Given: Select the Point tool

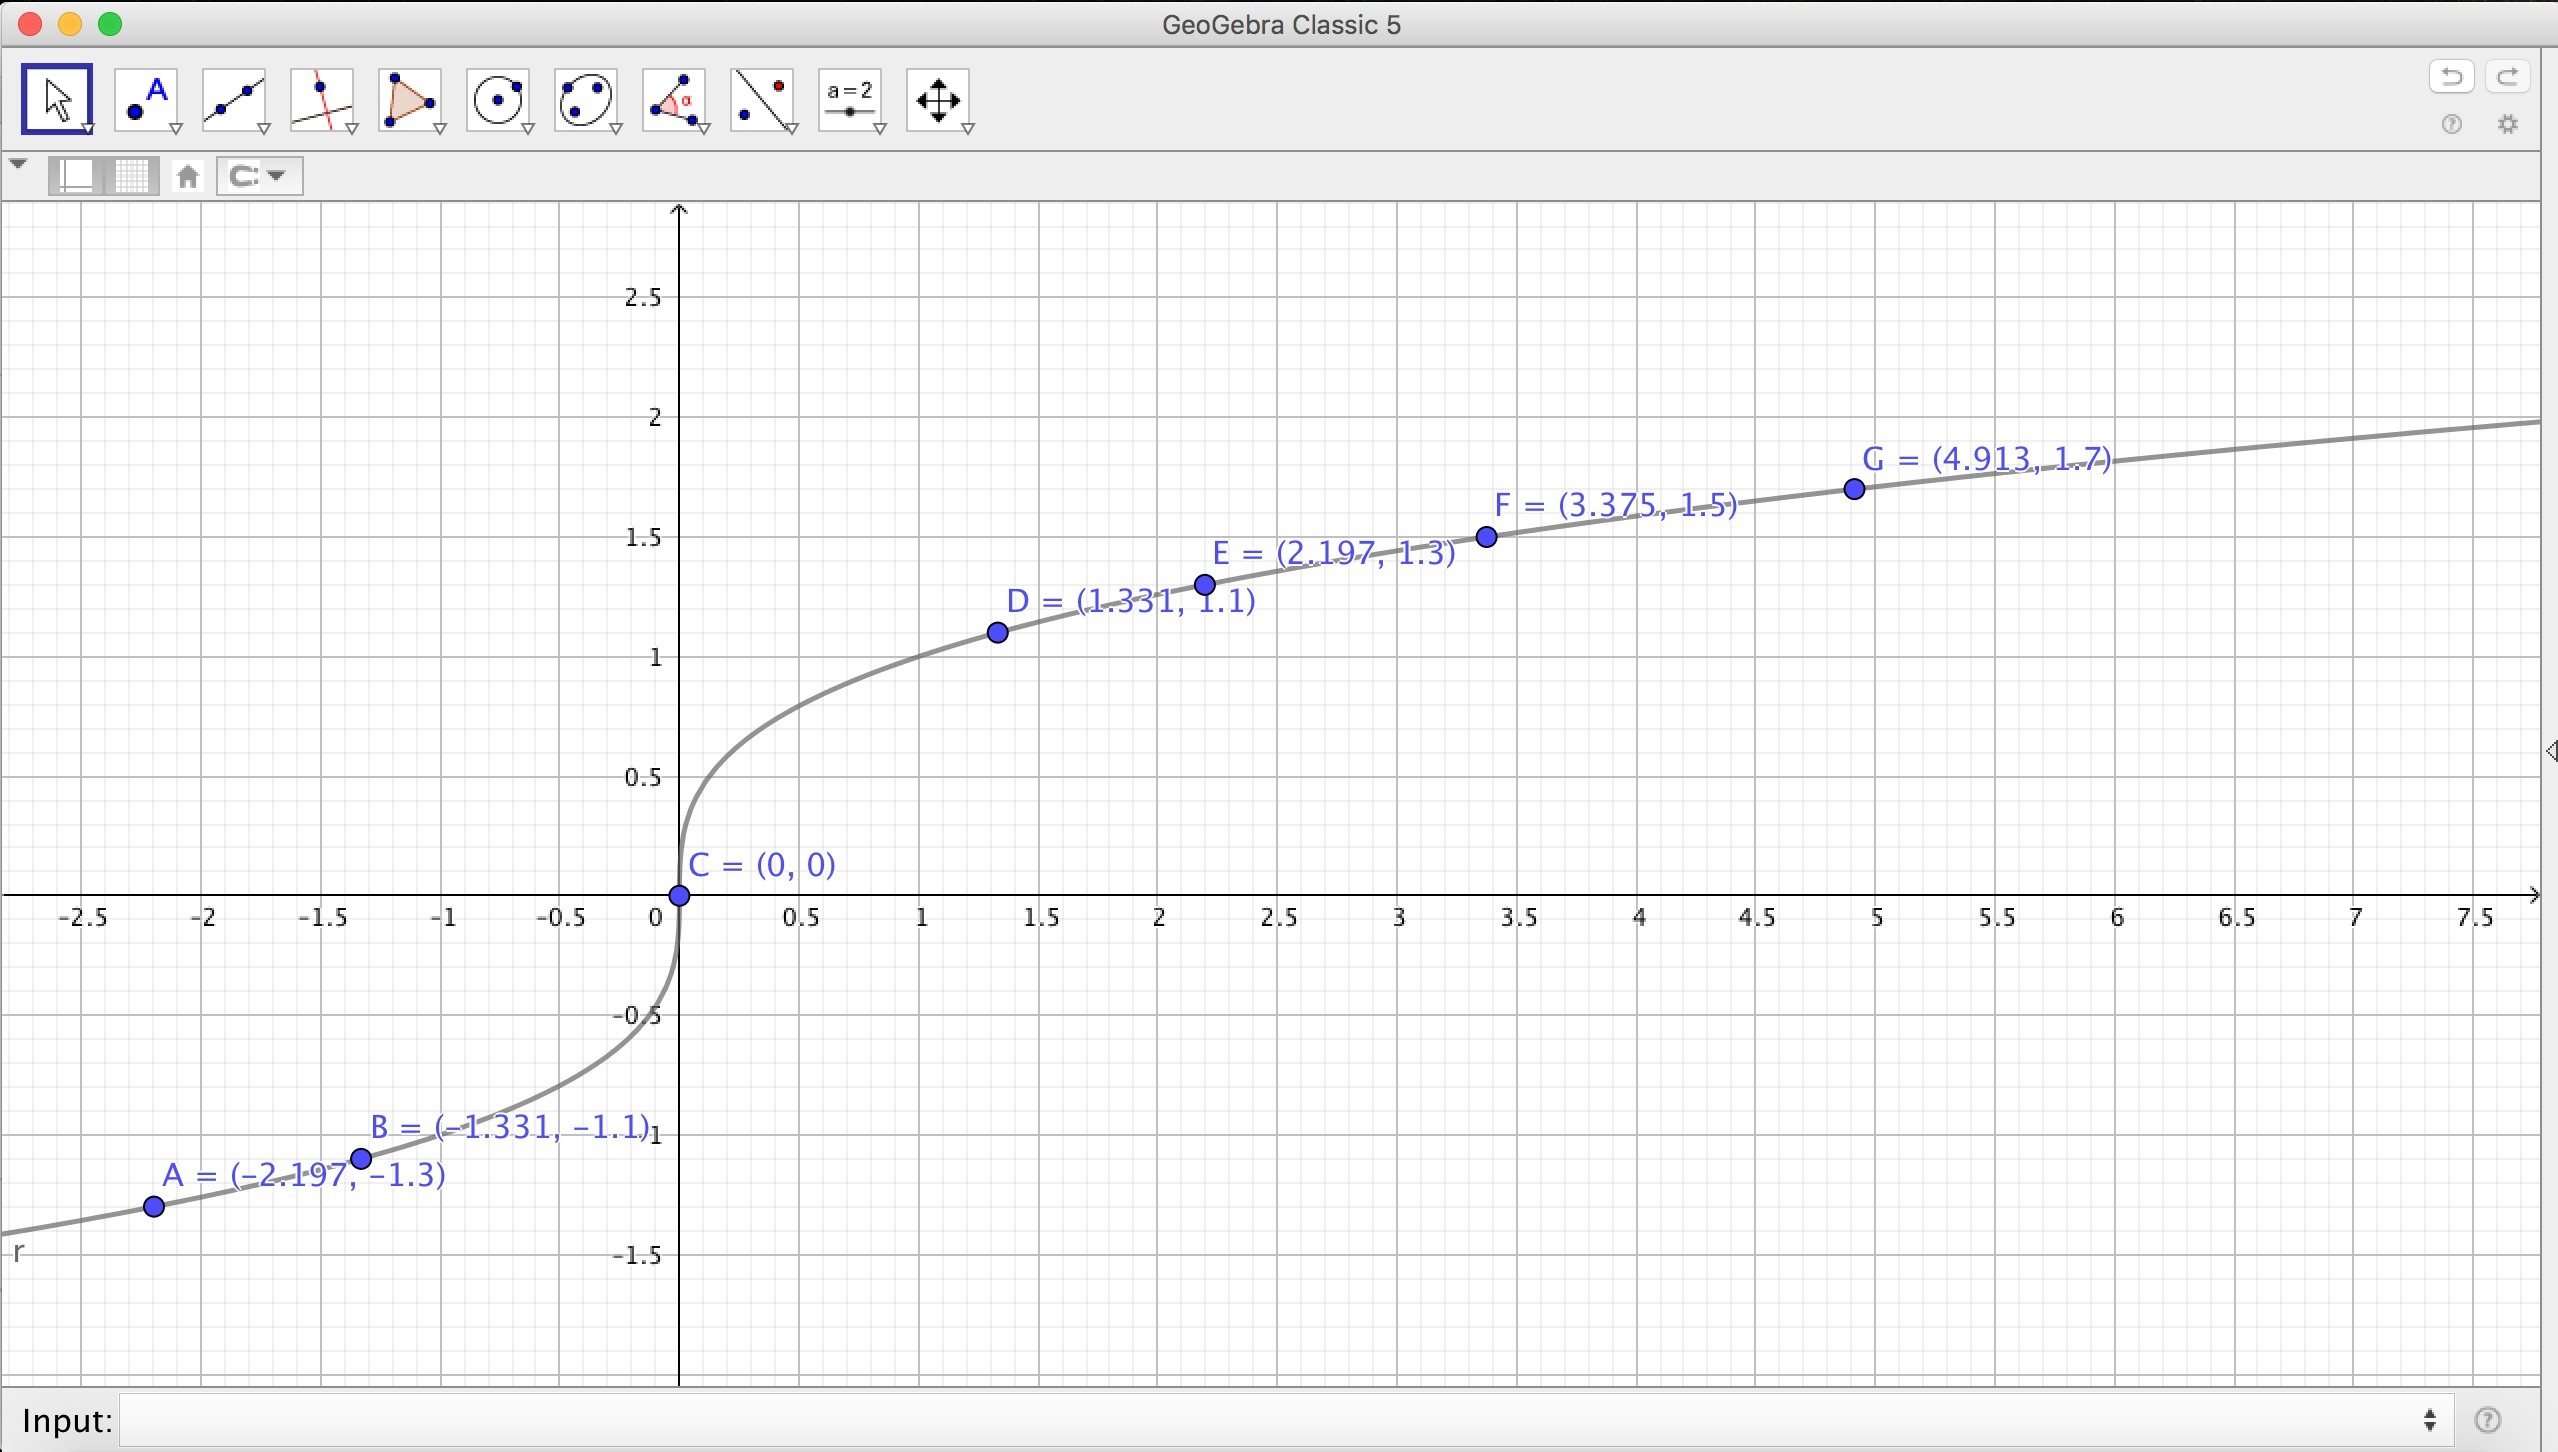Looking at the screenshot, I should pyautogui.click(x=147, y=99).
